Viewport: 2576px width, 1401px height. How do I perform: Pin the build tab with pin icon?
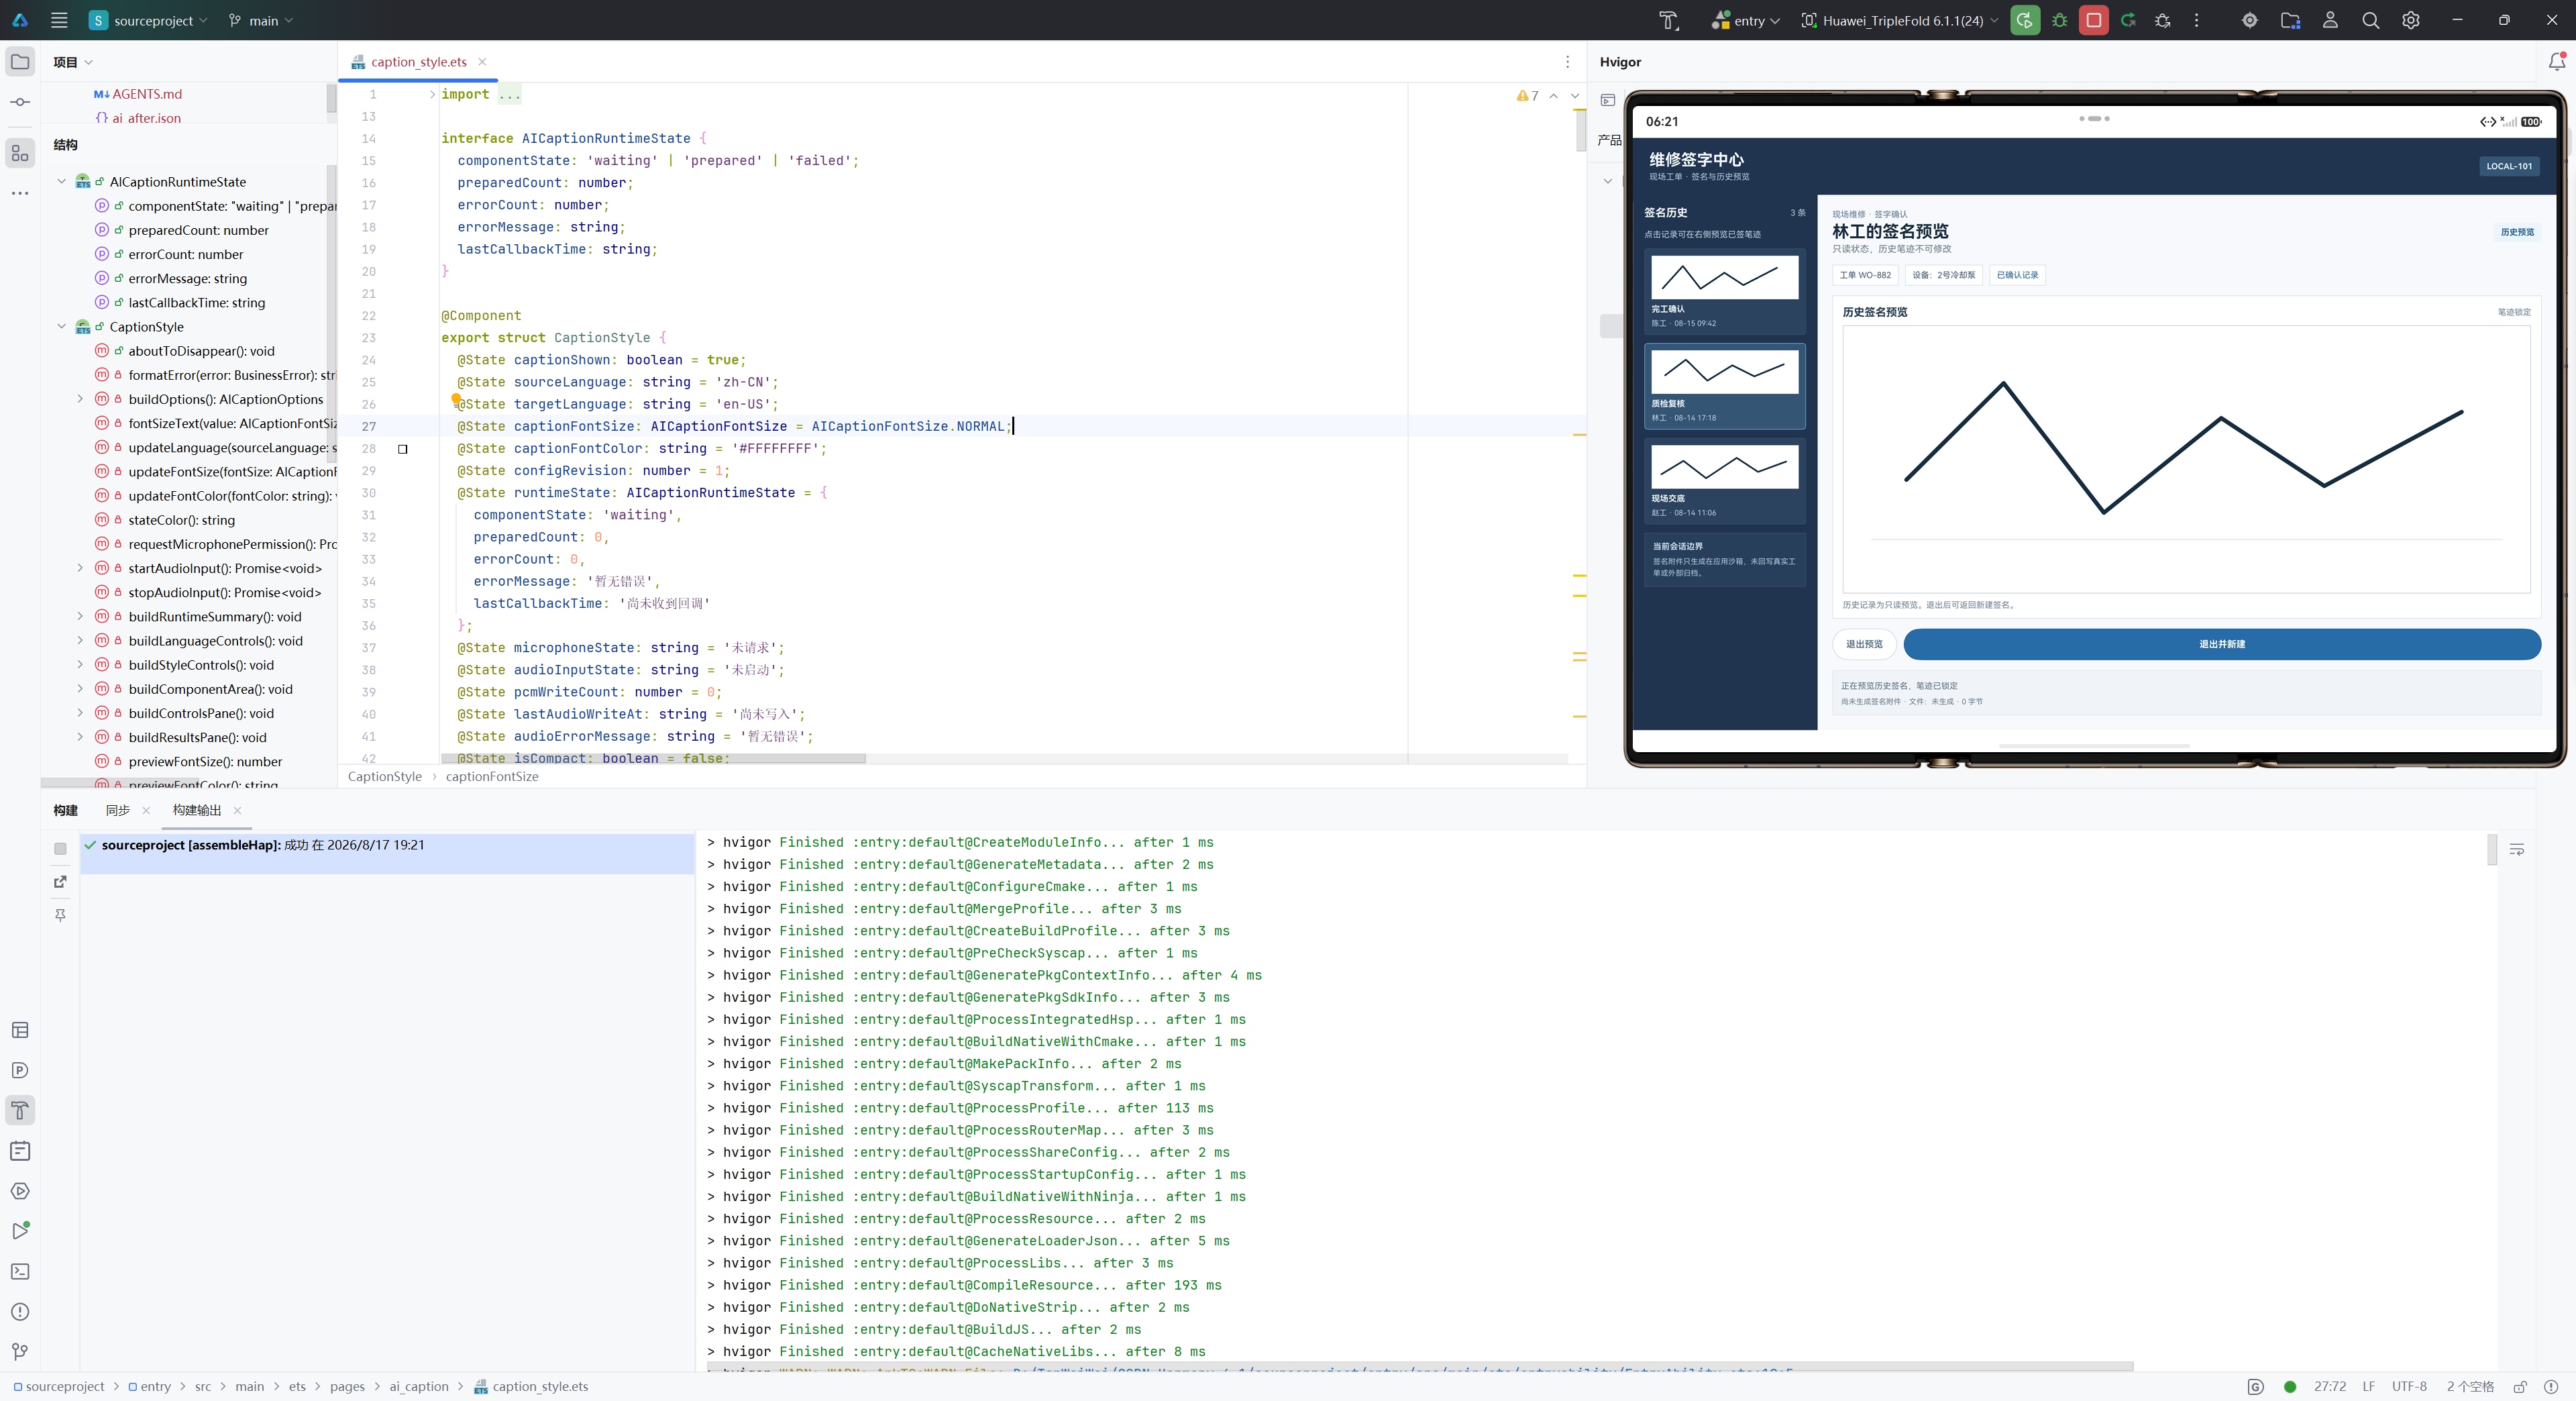click(x=60, y=915)
